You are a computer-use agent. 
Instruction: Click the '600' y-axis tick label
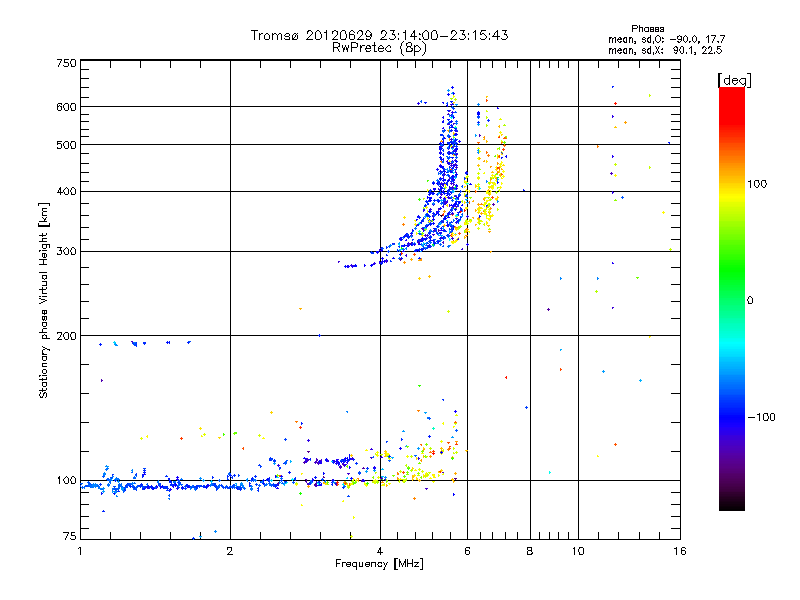[66, 107]
